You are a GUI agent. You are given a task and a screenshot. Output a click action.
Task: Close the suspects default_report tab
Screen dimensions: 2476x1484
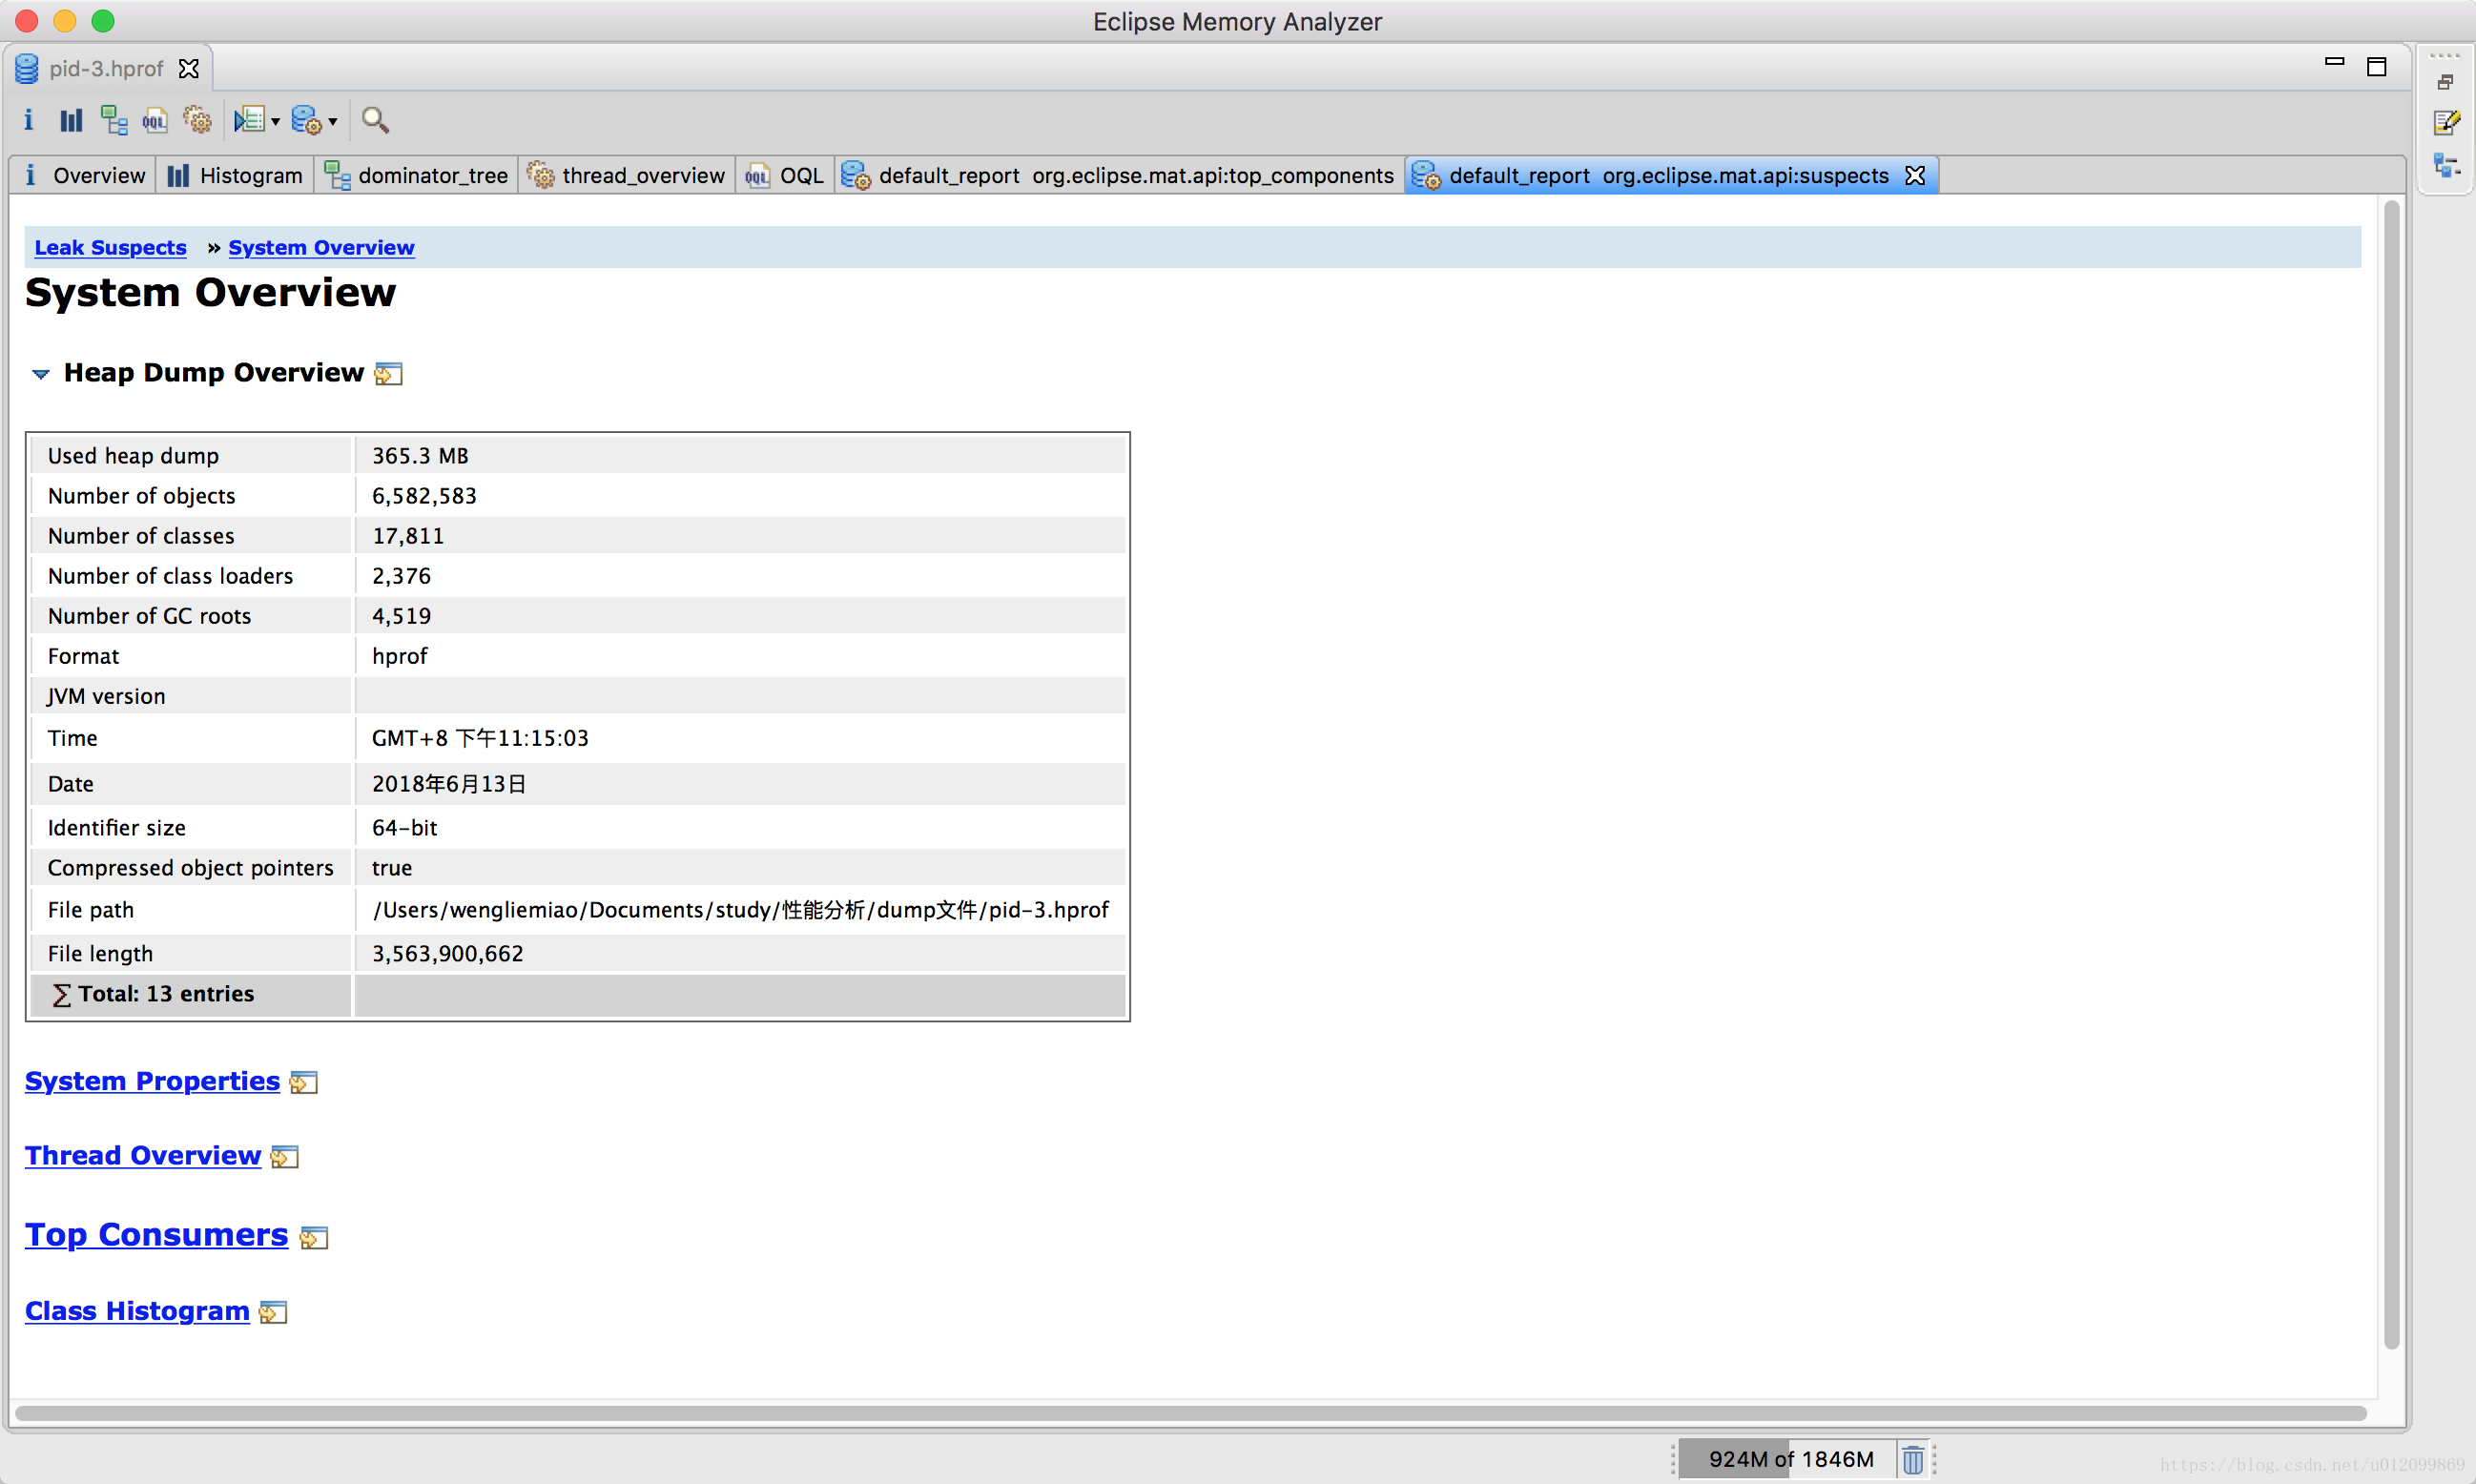pyautogui.click(x=1915, y=175)
